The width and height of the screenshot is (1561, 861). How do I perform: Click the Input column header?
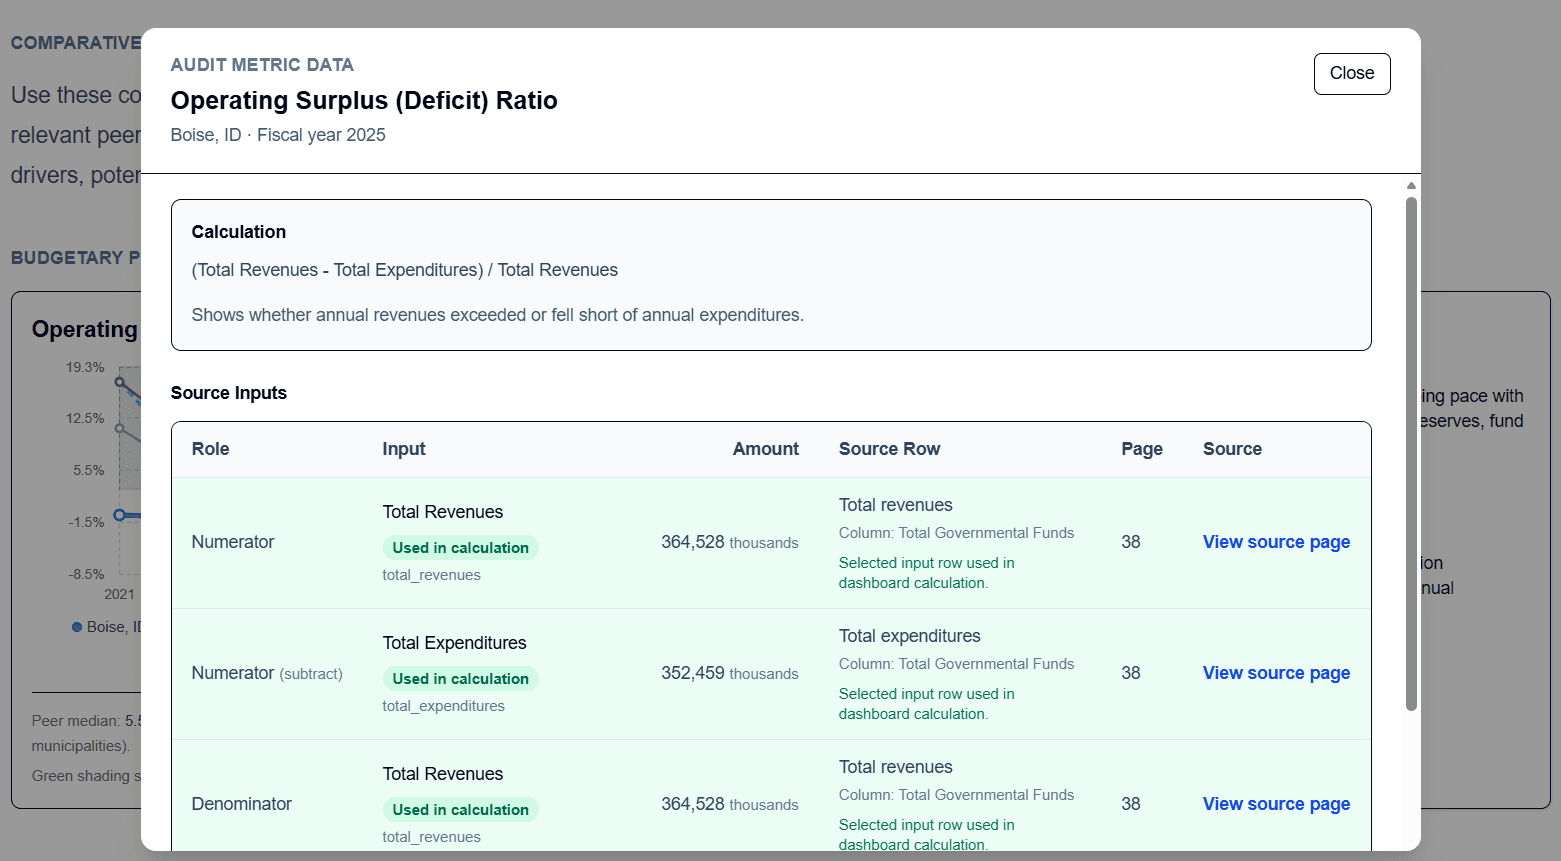[x=404, y=449]
